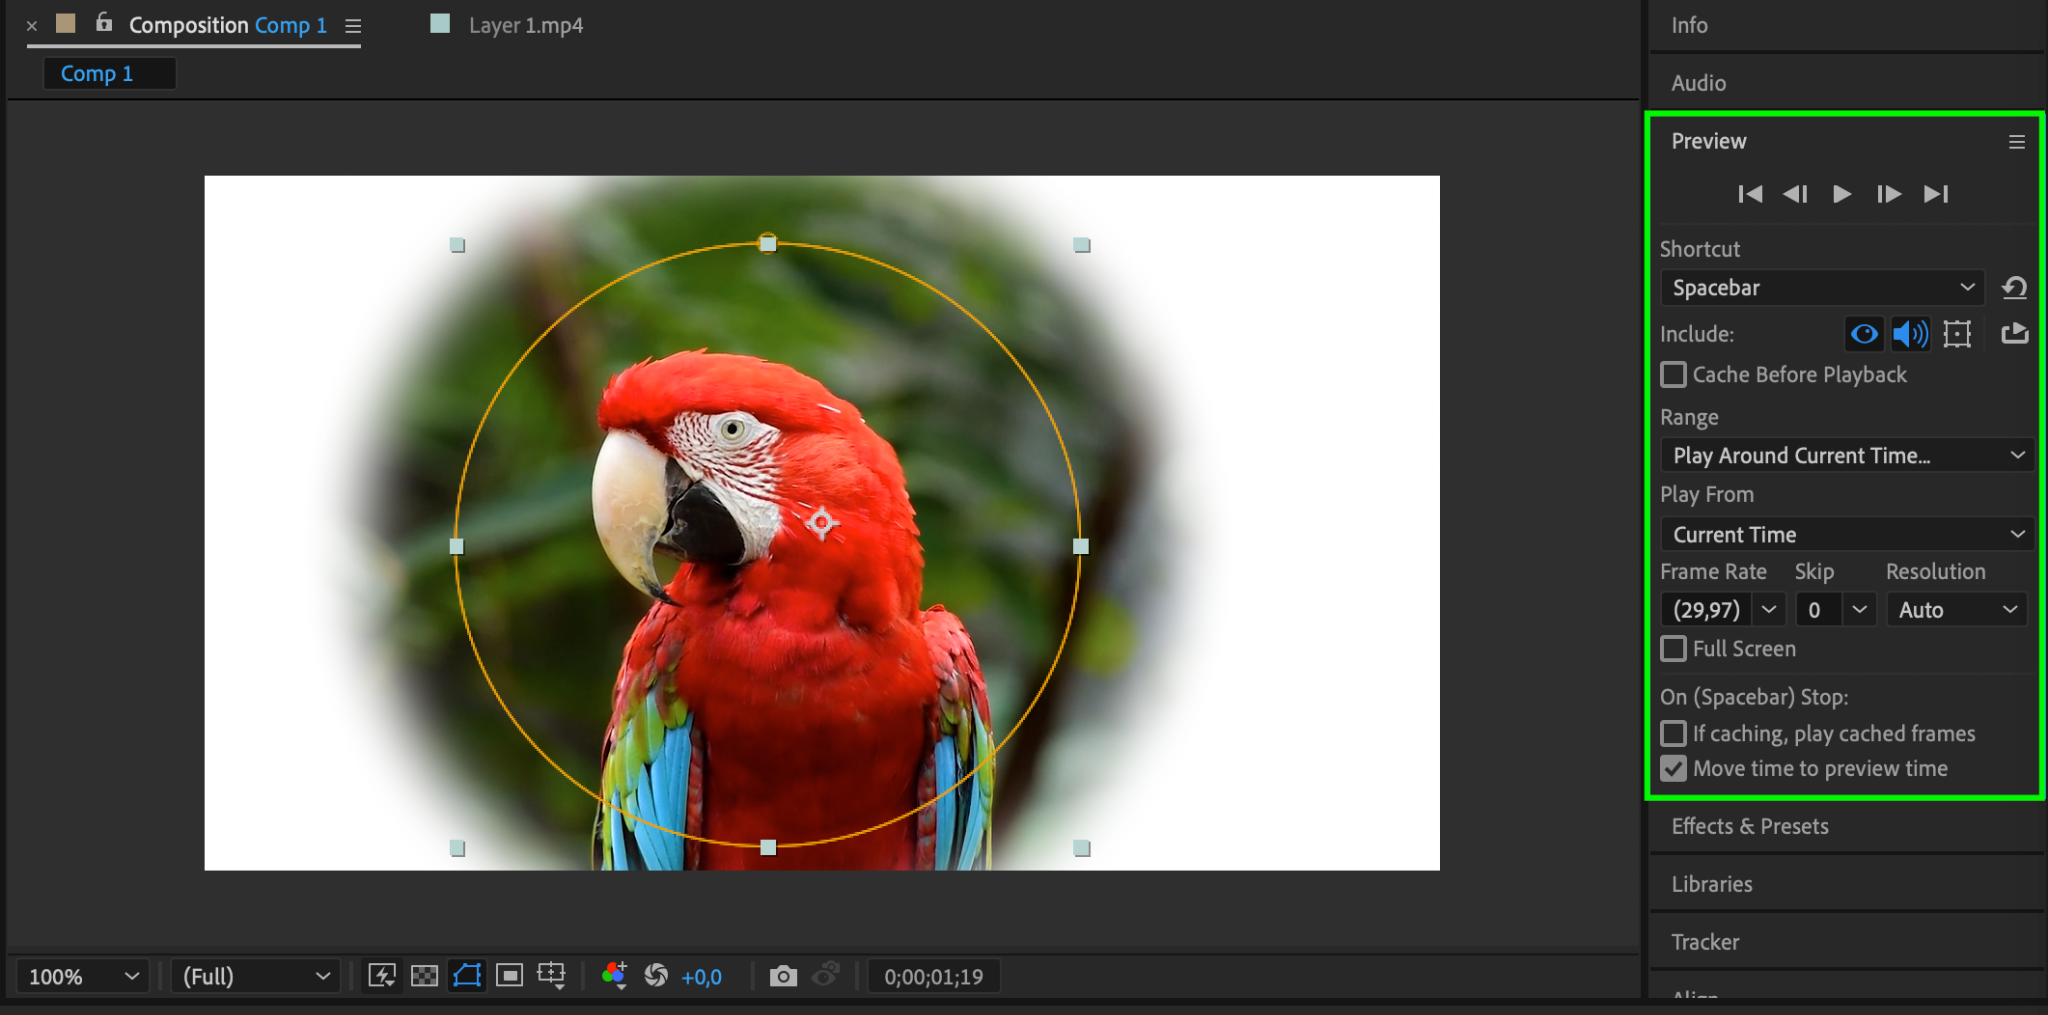This screenshot has height=1015, width=2048.
Task: Jump to first frame in Preview
Action: tap(1750, 194)
